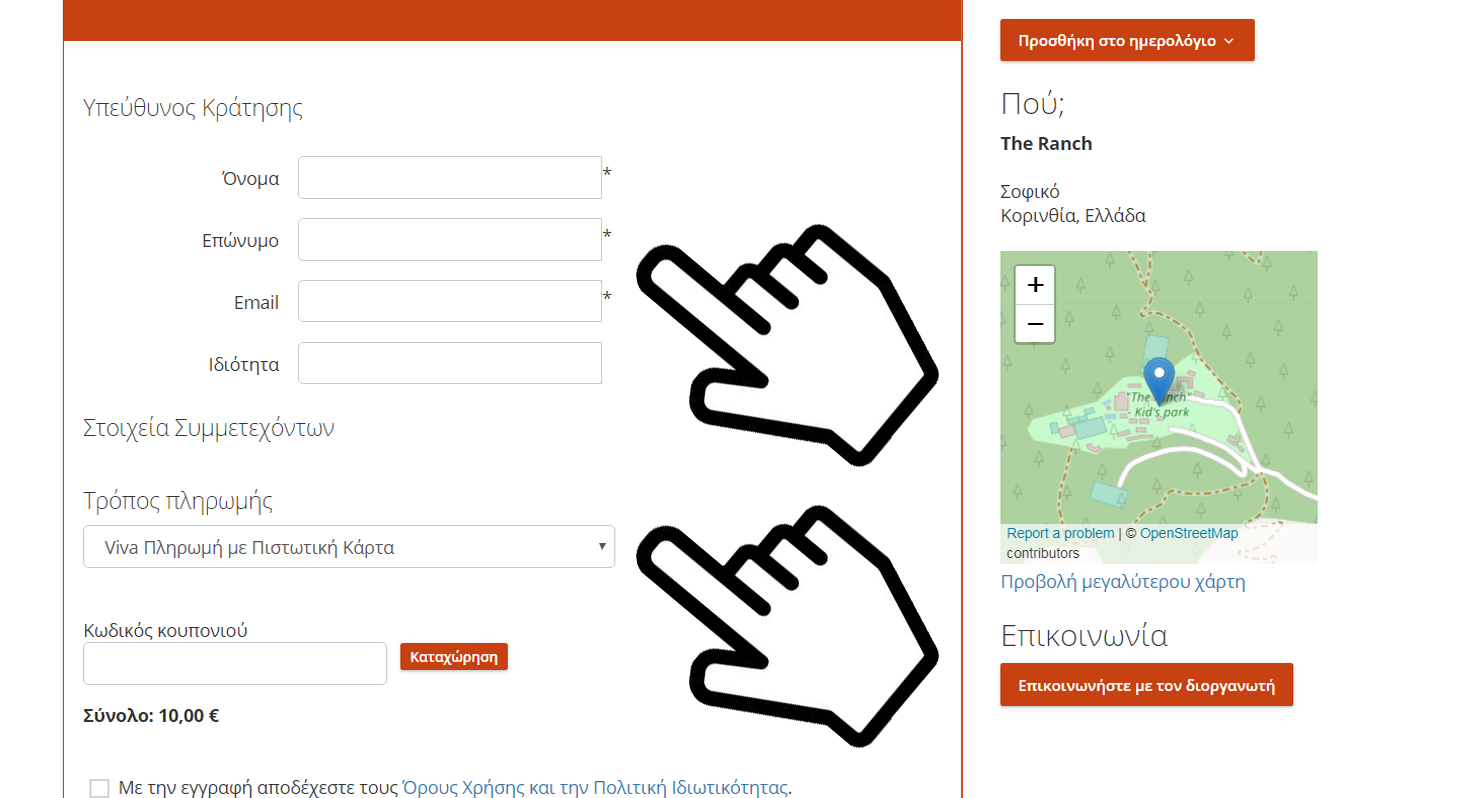
Task: Click the payment dropdown arrow
Action: click(x=601, y=547)
